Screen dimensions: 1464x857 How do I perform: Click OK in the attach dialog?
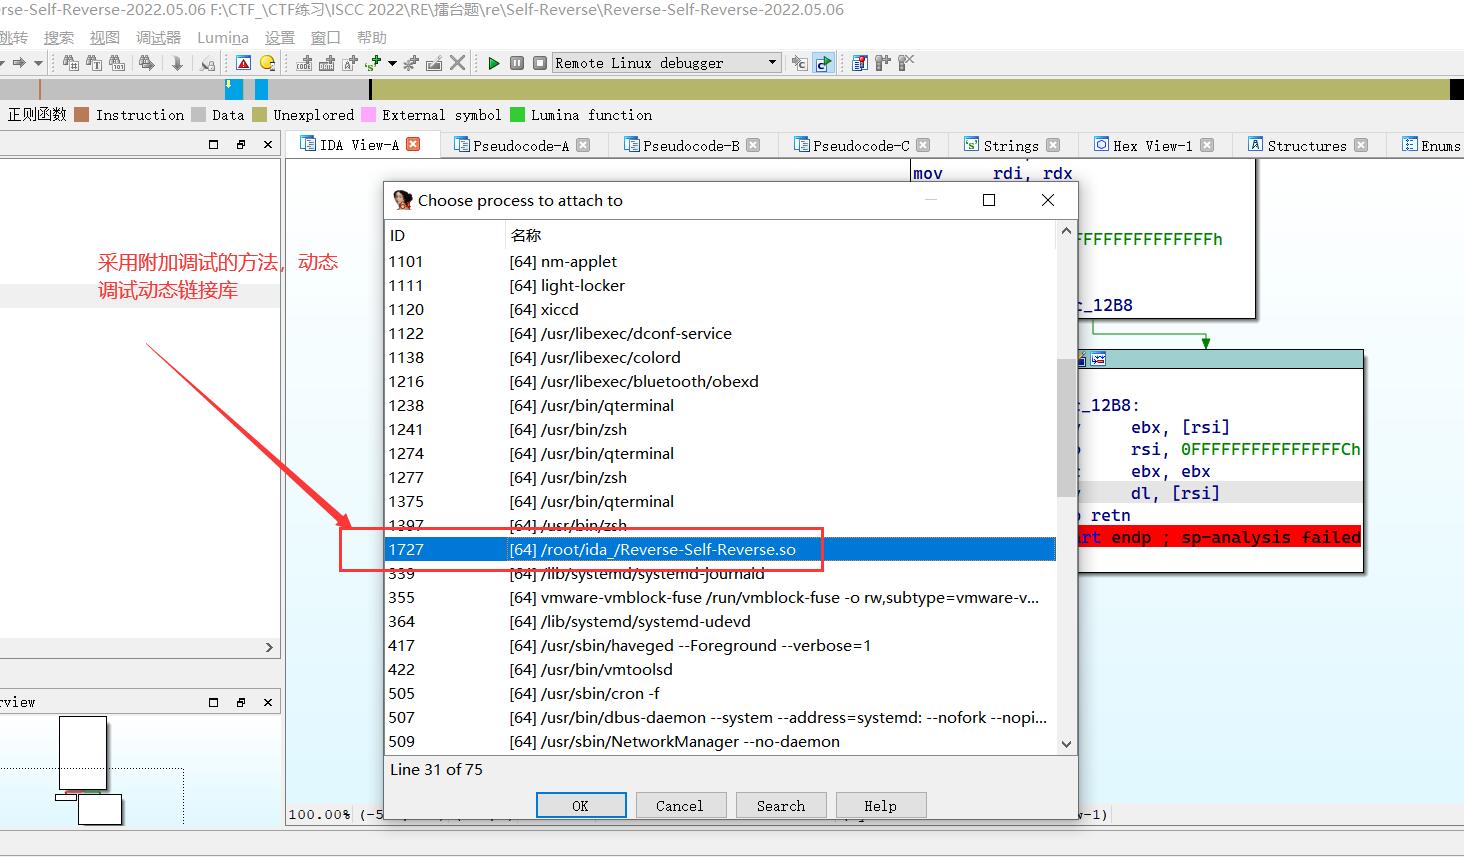(581, 805)
